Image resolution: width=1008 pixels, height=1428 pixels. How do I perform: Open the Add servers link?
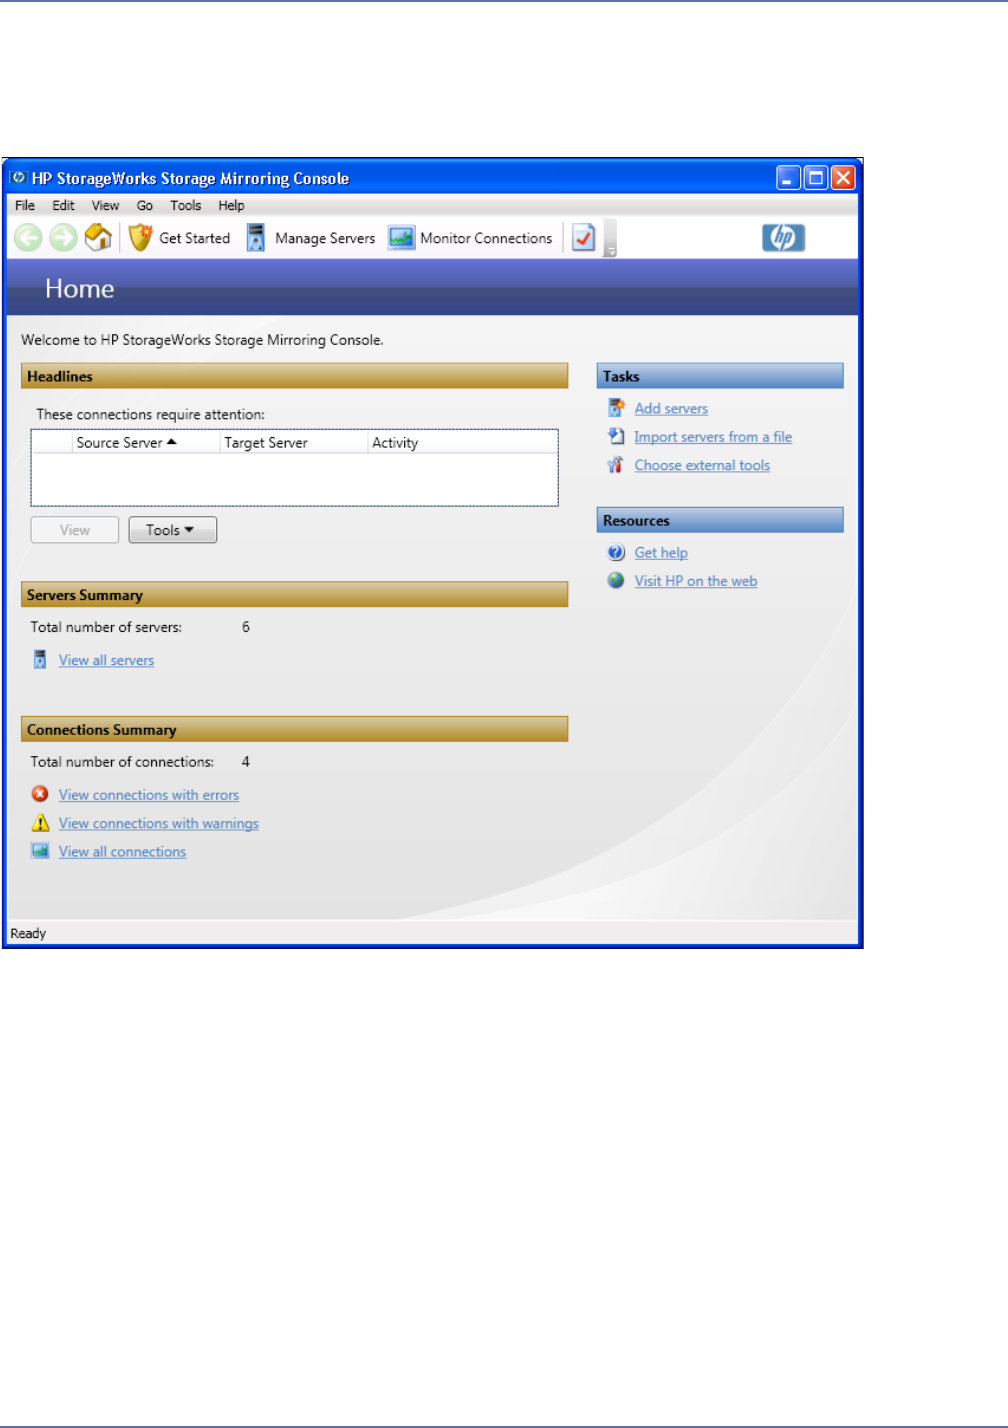[671, 408]
